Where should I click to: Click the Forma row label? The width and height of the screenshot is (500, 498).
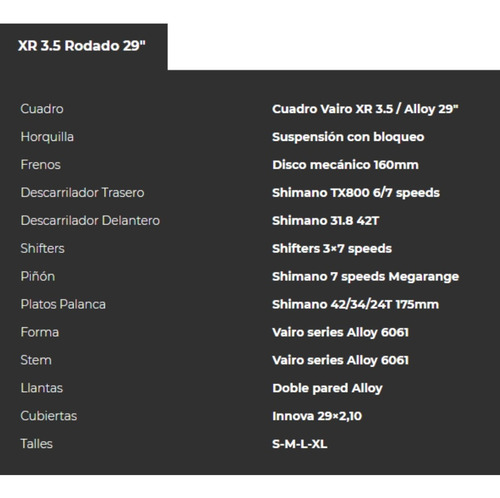[x=40, y=332]
